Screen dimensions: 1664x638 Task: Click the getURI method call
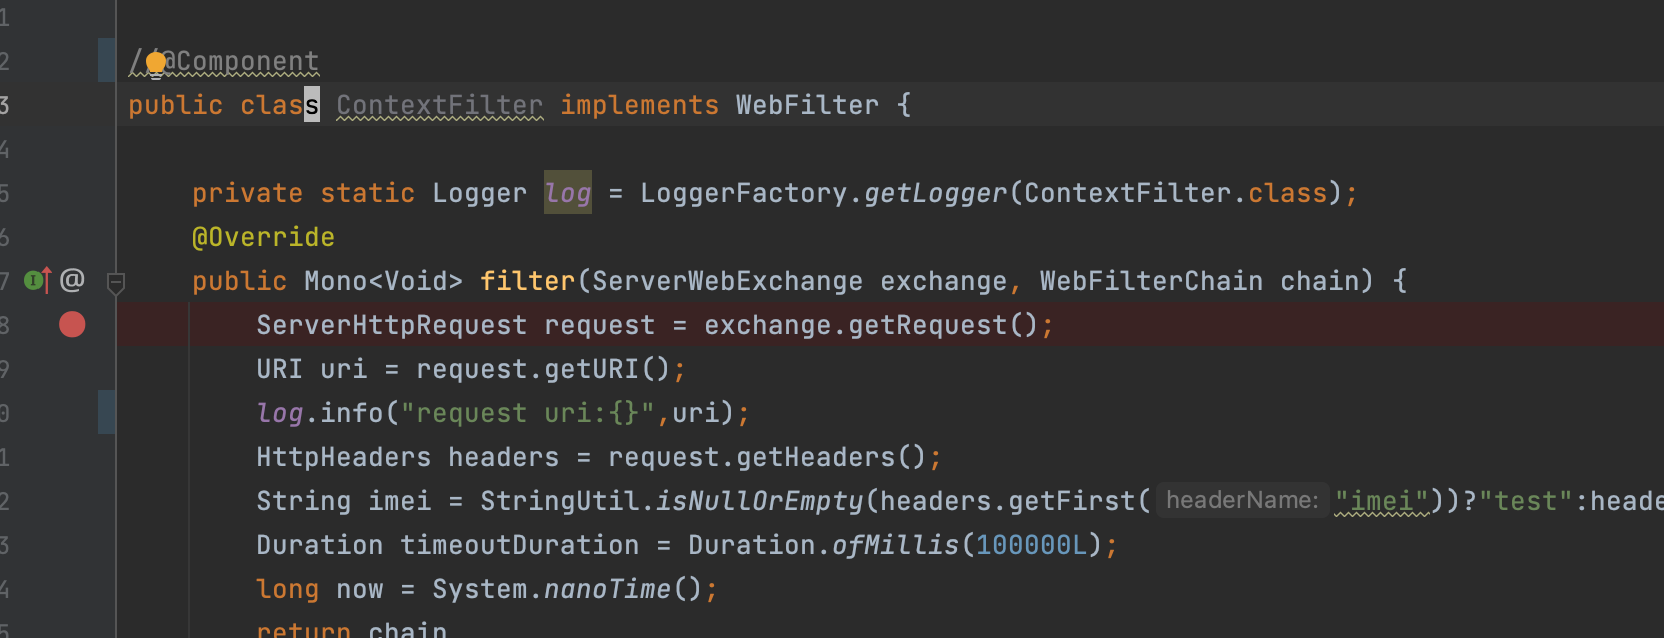click(x=592, y=369)
